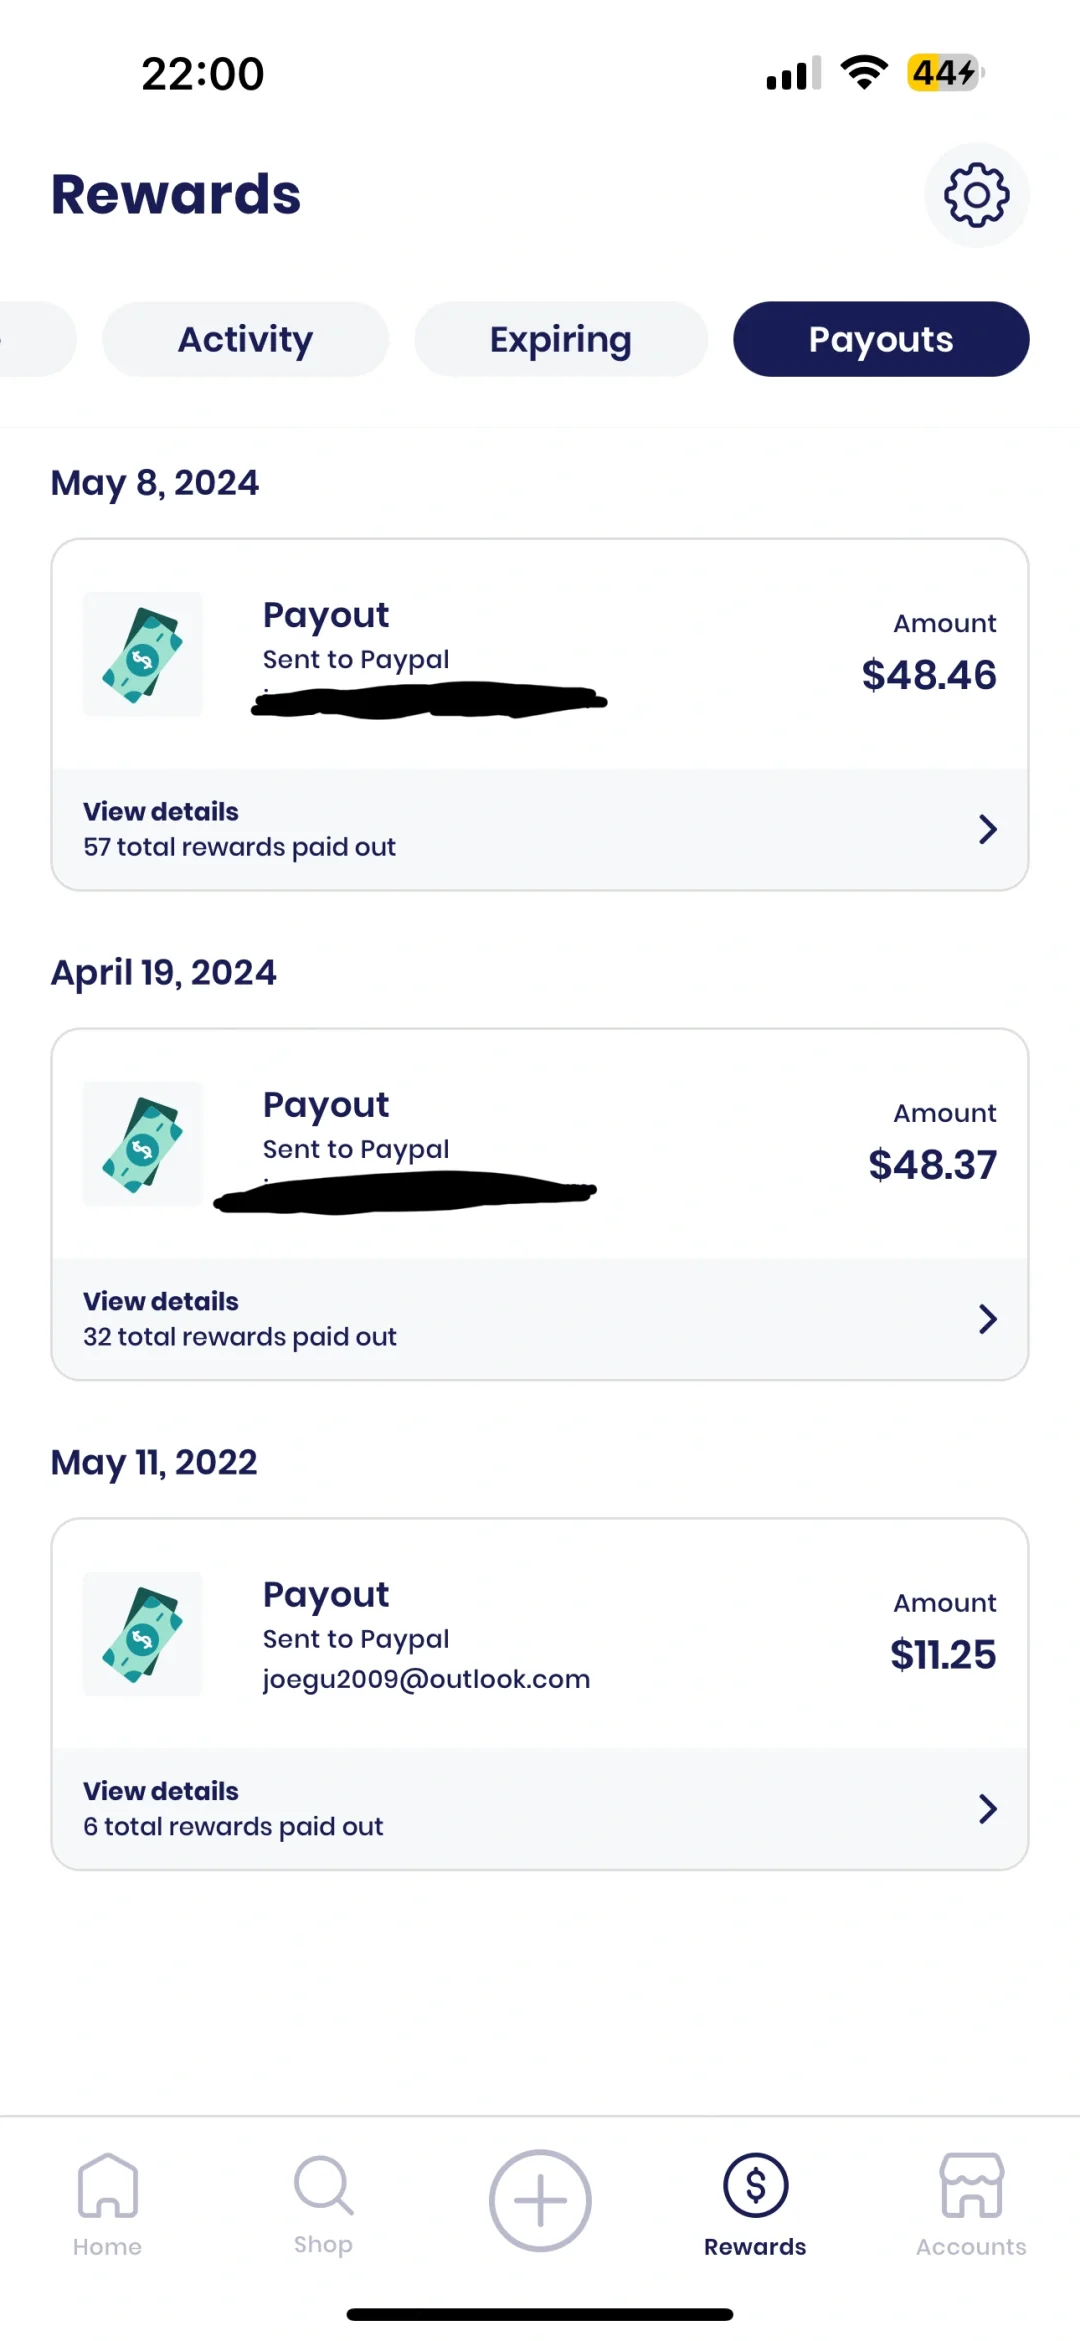Image resolution: width=1080 pixels, height=2341 pixels.
Task: Click View details for 57 rewards payout
Action: click(161, 811)
